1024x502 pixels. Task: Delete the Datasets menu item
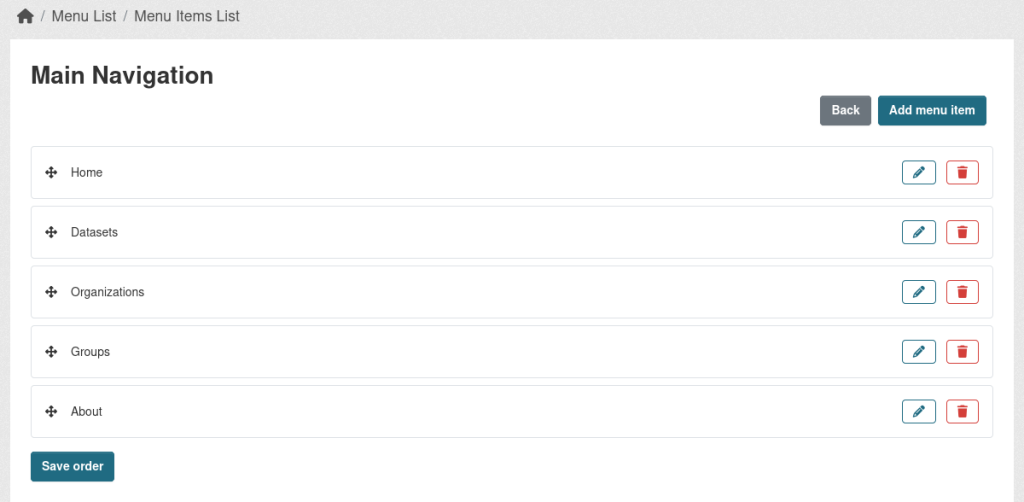point(962,232)
